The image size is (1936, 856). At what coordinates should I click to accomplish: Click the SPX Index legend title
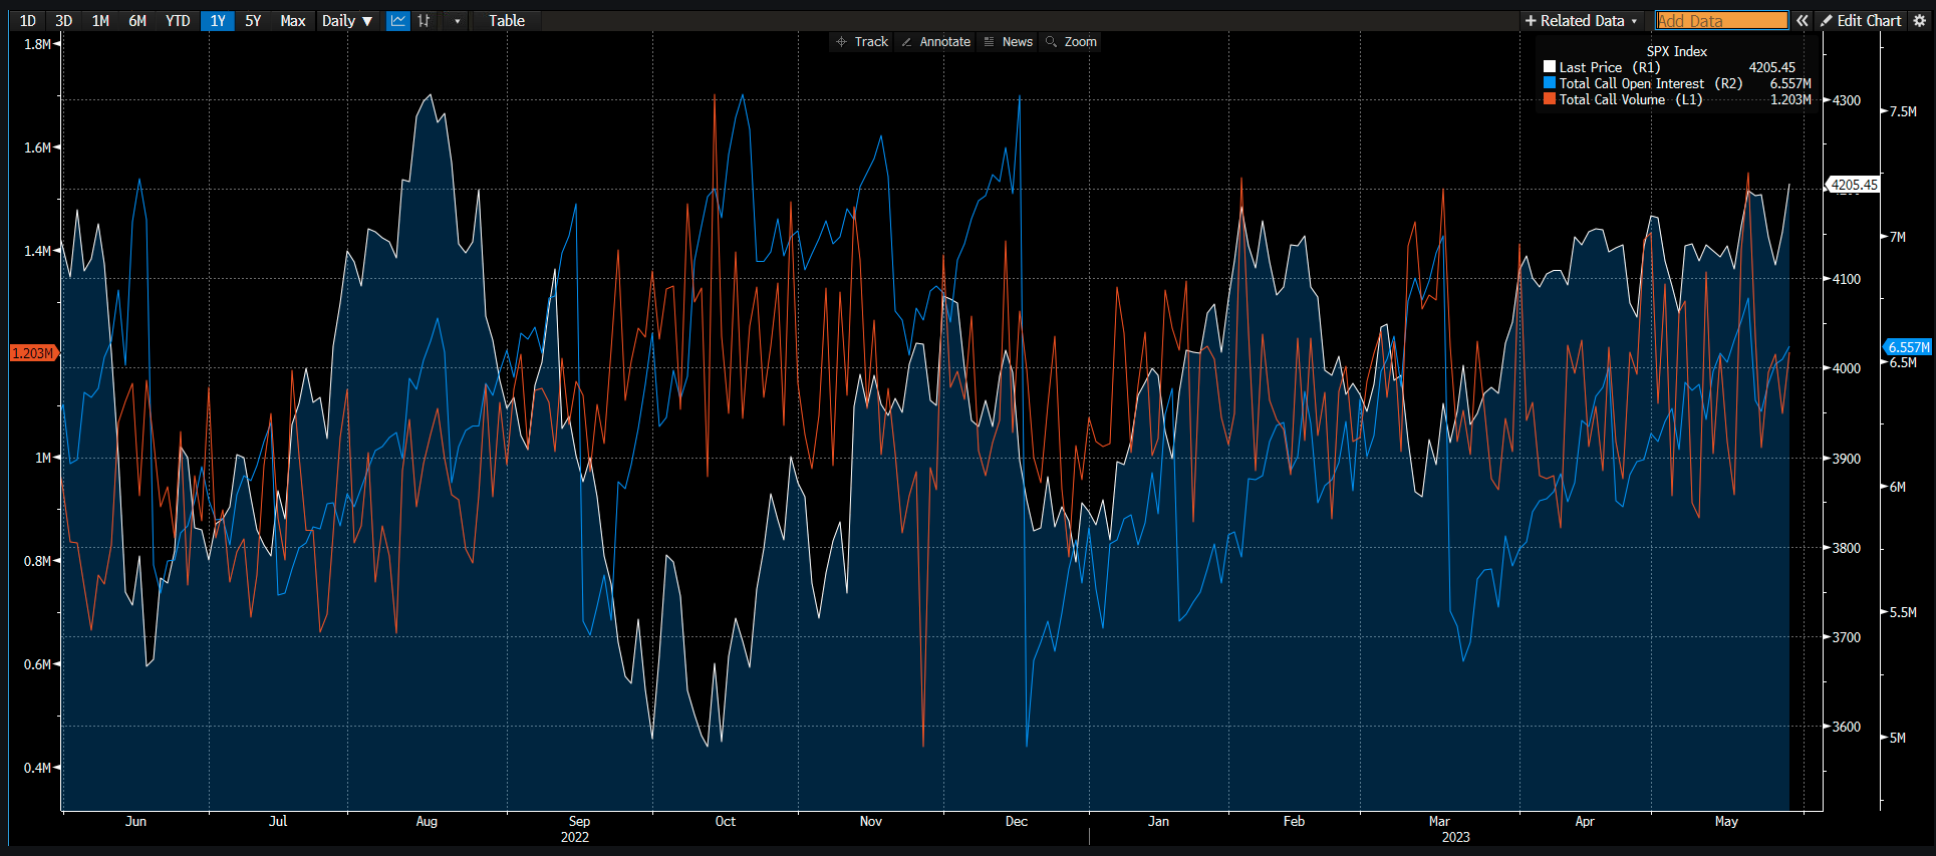(1677, 51)
